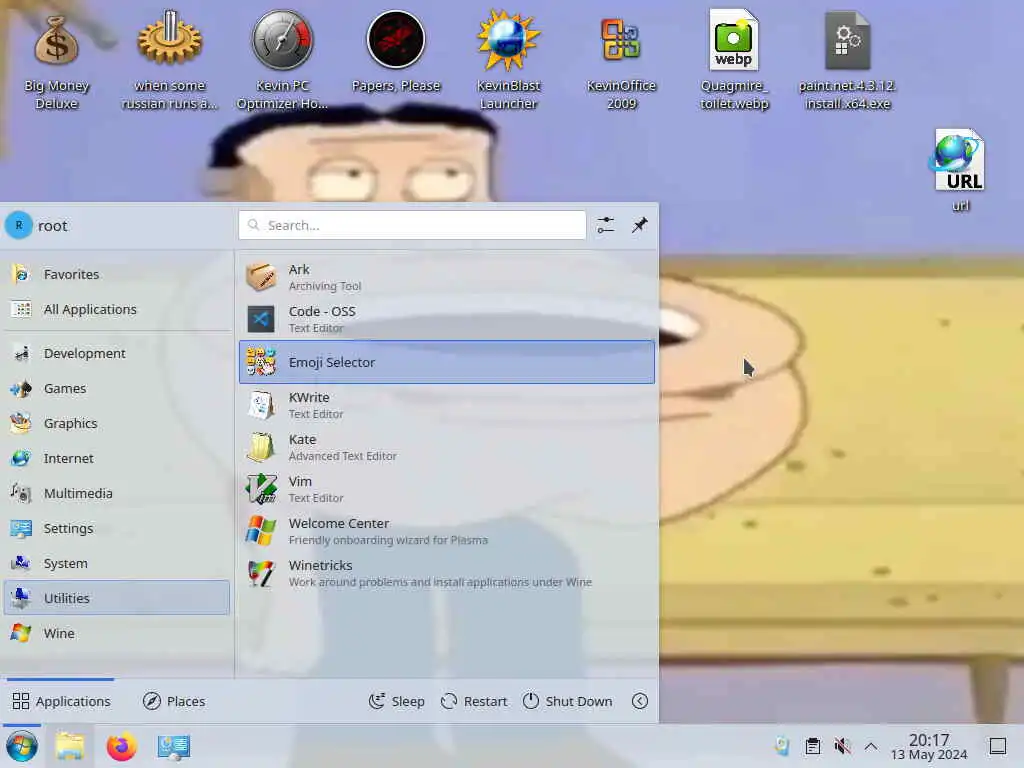Expand hidden system tray icons arrow
This screenshot has width=1024, height=768.
[x=871, y=746]
